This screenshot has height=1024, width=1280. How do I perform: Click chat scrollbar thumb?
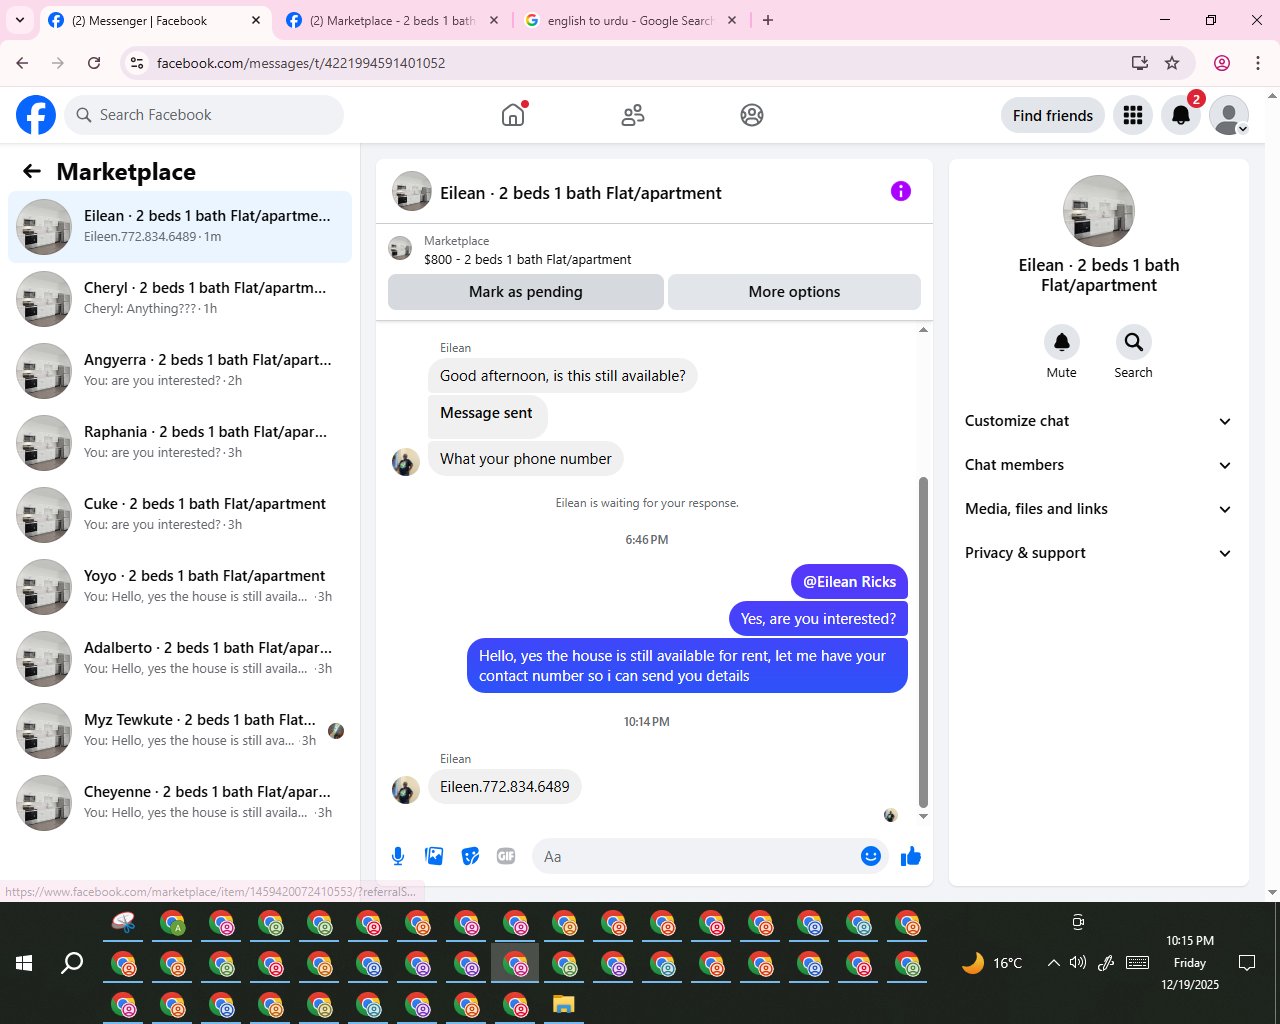(923, 642)
